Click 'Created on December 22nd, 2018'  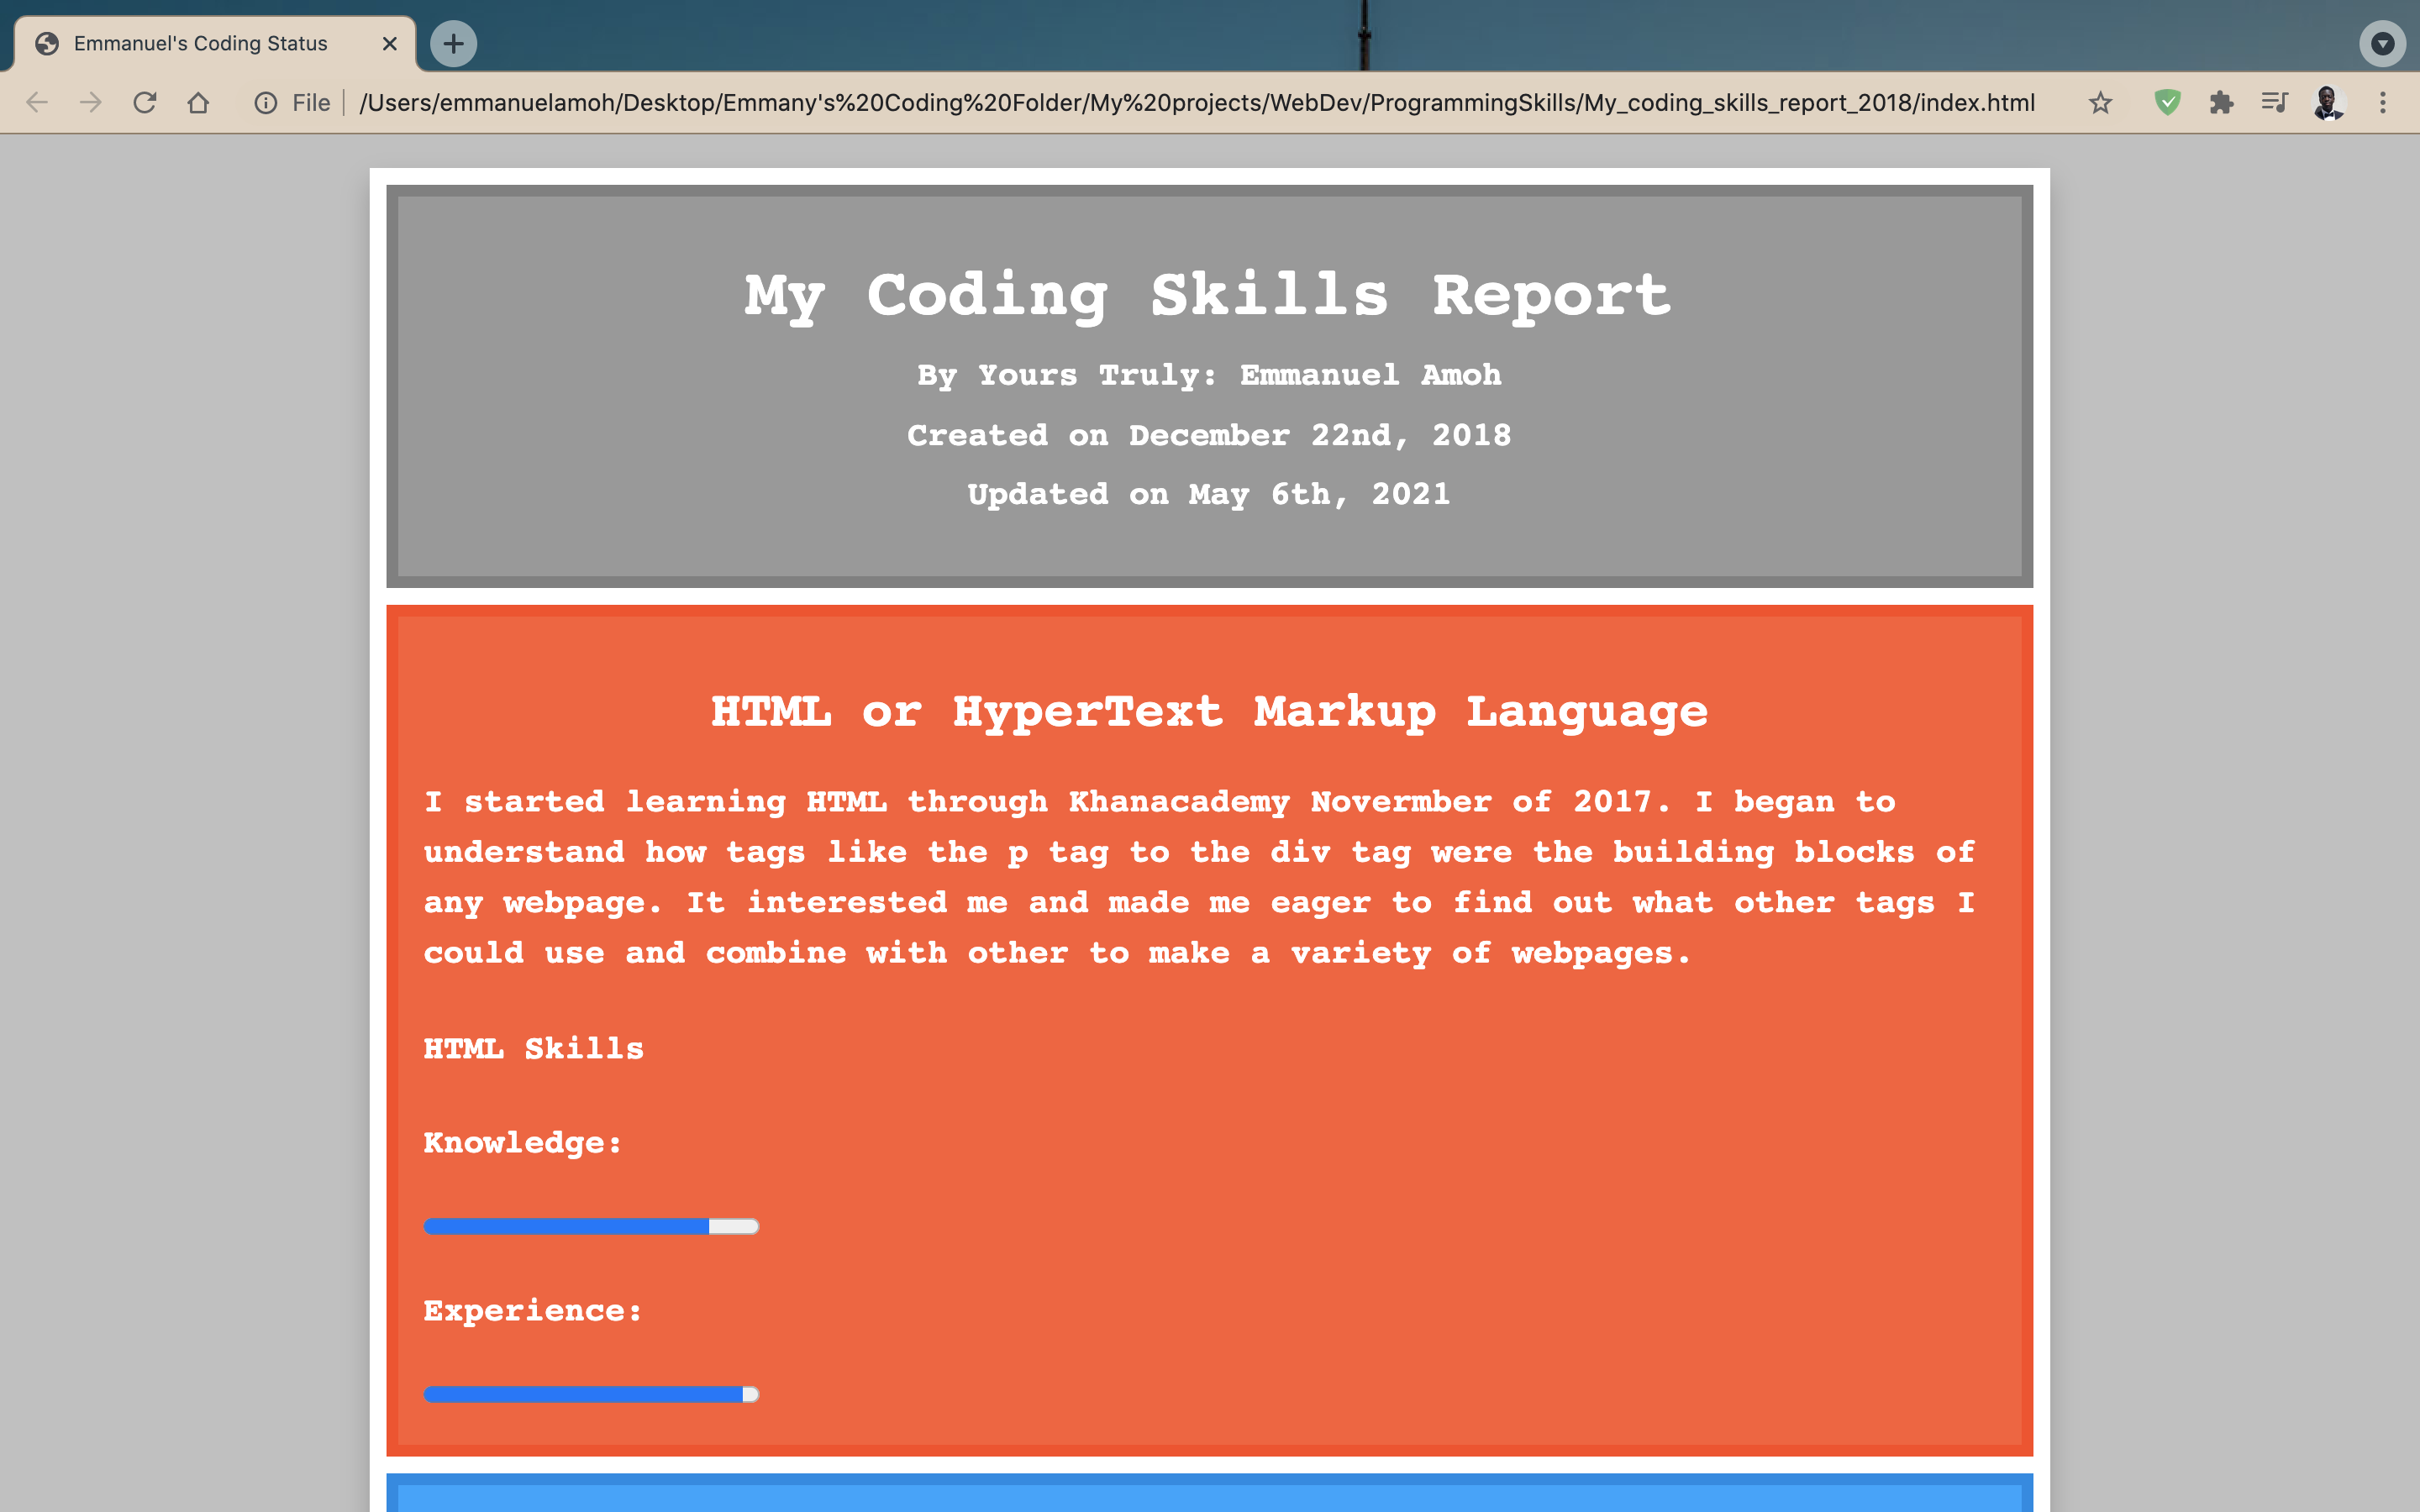point(1209,435)
